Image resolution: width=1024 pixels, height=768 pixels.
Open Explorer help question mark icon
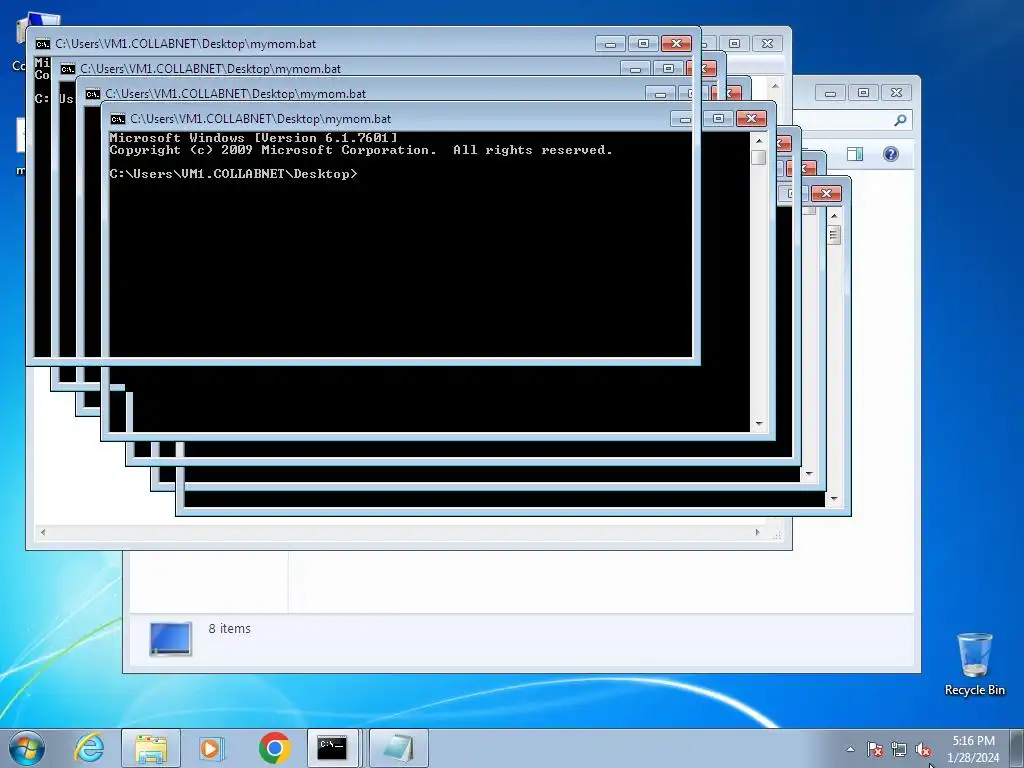pos(891,154)
